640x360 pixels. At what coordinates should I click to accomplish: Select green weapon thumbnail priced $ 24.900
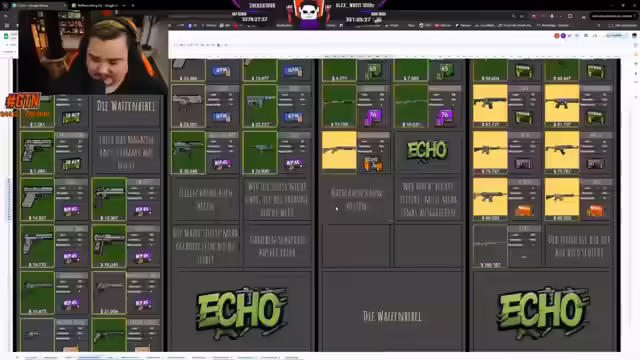[x=260, y=153]
